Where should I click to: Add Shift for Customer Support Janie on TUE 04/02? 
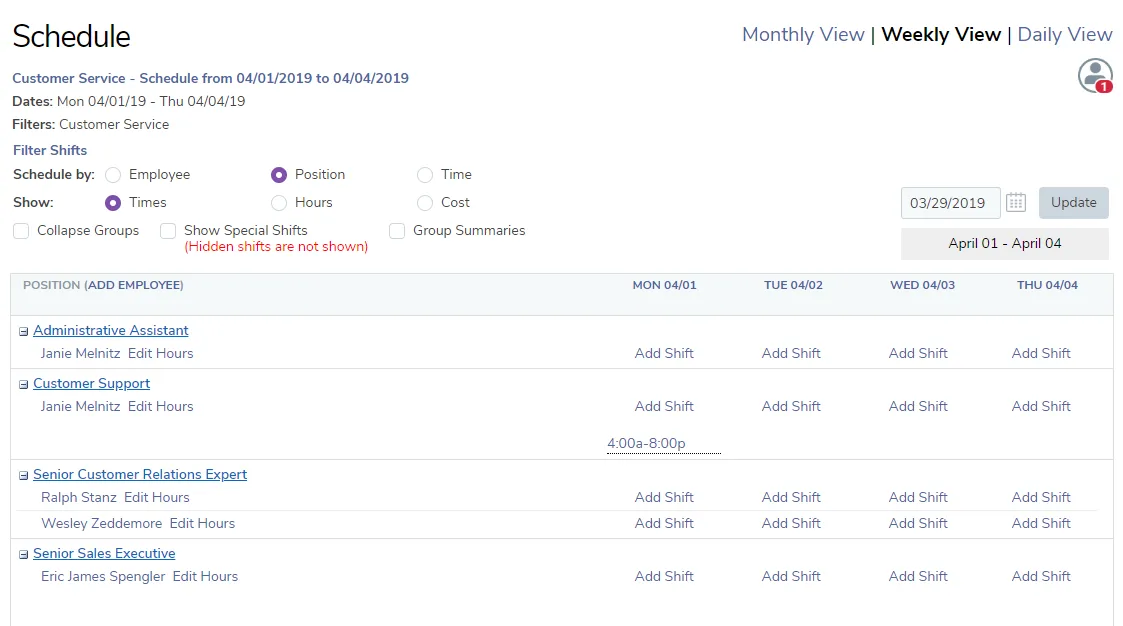click(791, 406)
